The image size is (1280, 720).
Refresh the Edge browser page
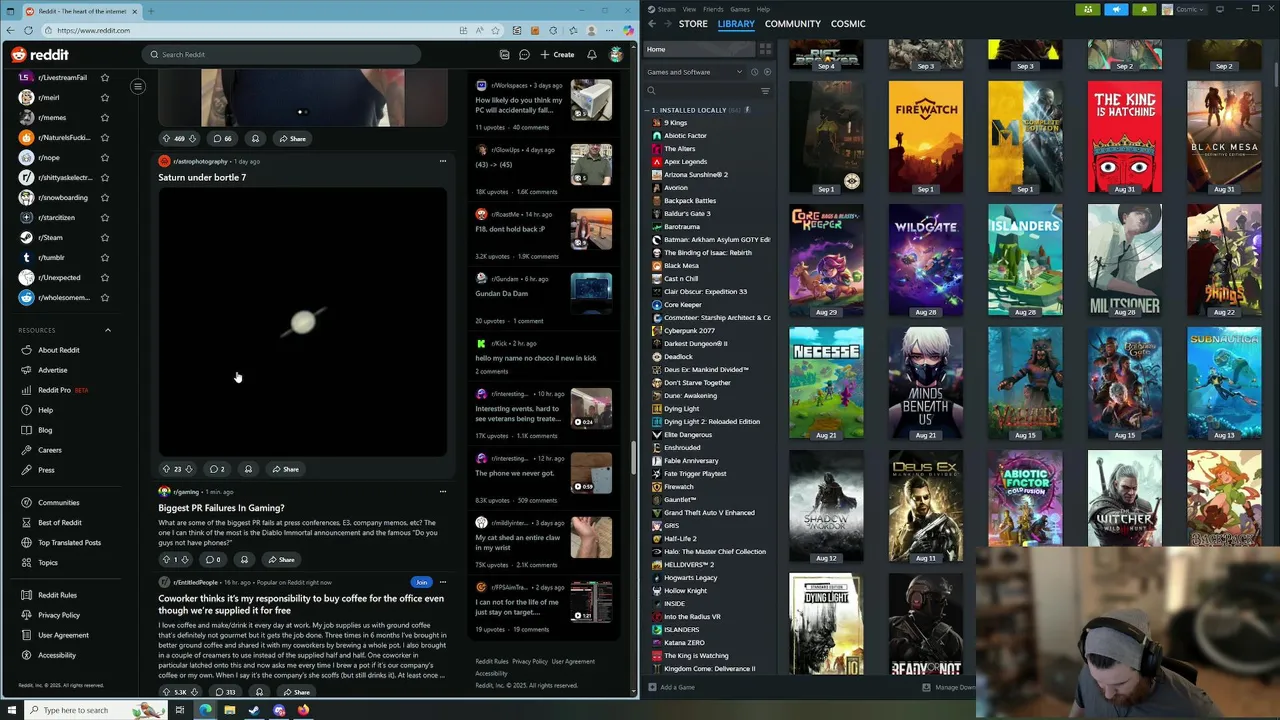click(28, 30)
